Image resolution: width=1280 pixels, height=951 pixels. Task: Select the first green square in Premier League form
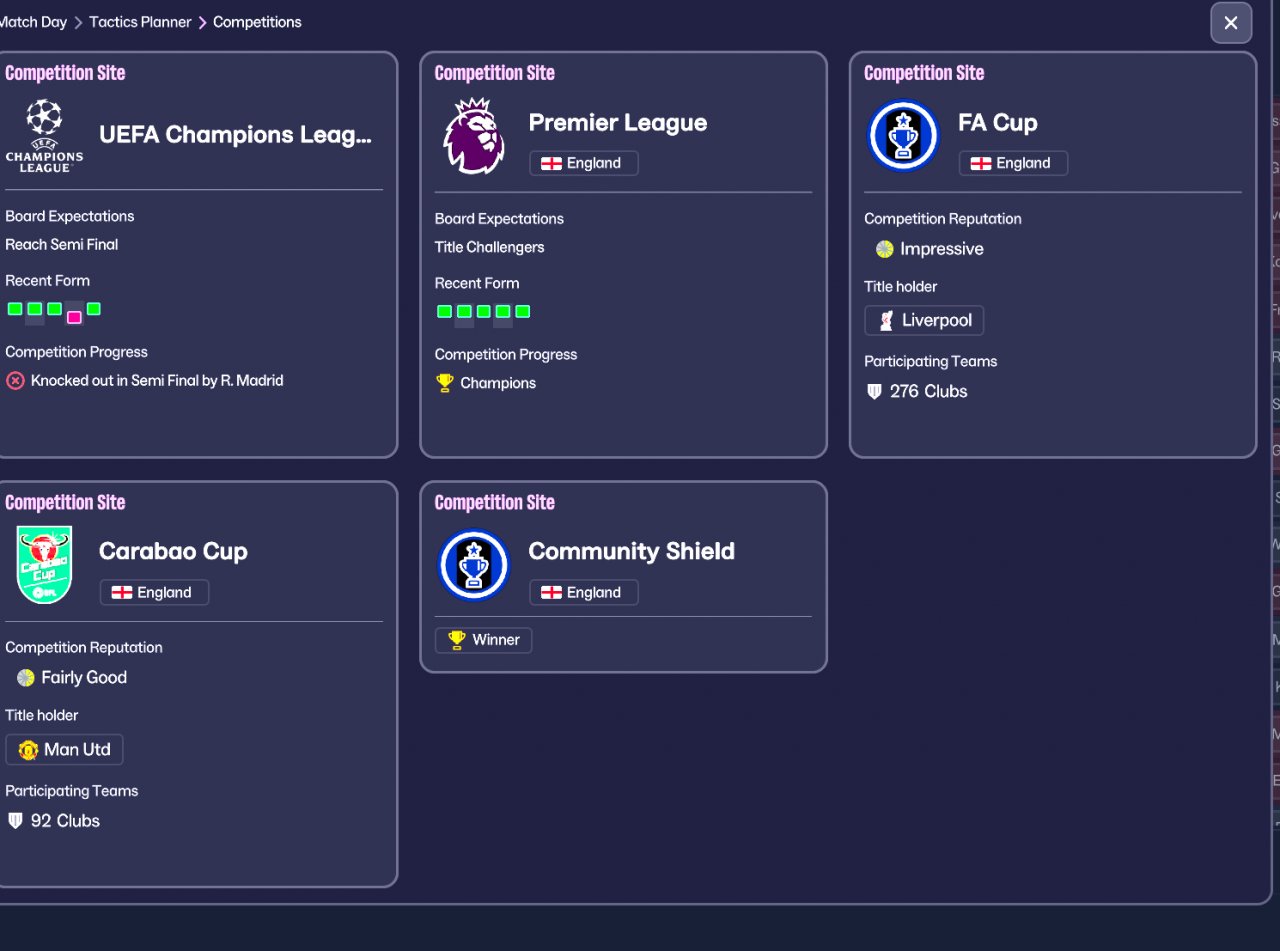444,312
